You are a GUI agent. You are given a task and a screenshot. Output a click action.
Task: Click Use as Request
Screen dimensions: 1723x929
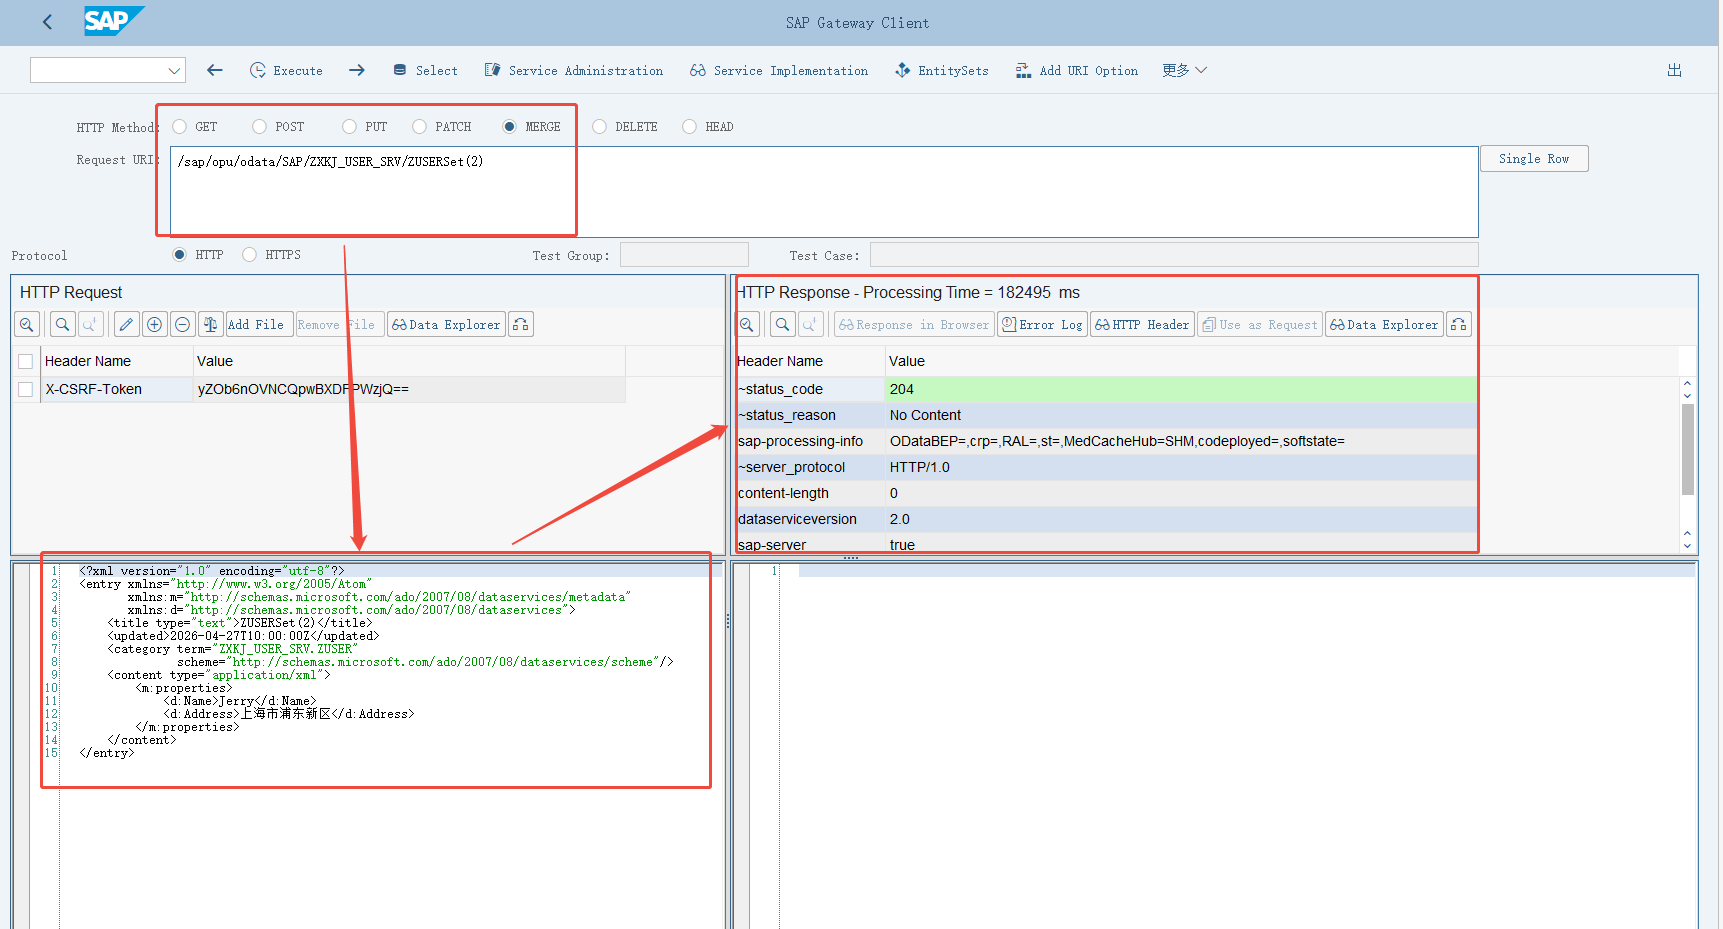coord(1260,324)
